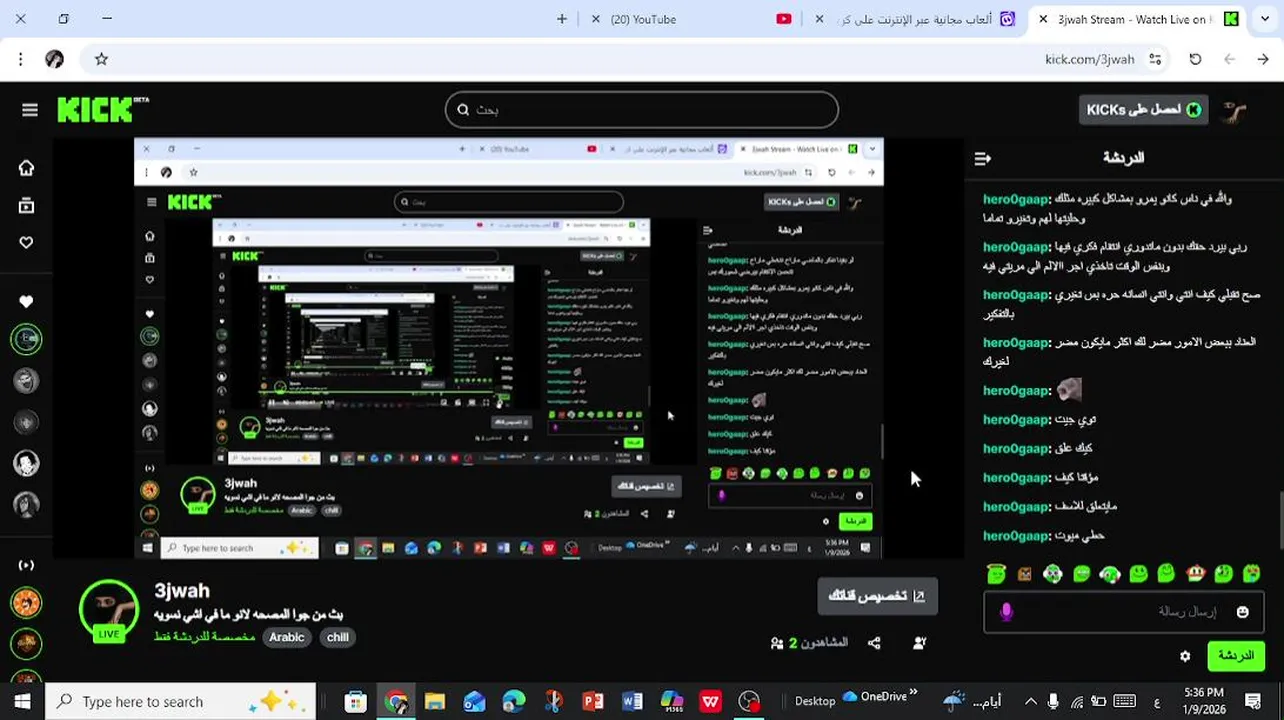This screenshot has height=720, width=1284.
Task: Open Microsoft Store from the taskbar
Action: [356, 701]
